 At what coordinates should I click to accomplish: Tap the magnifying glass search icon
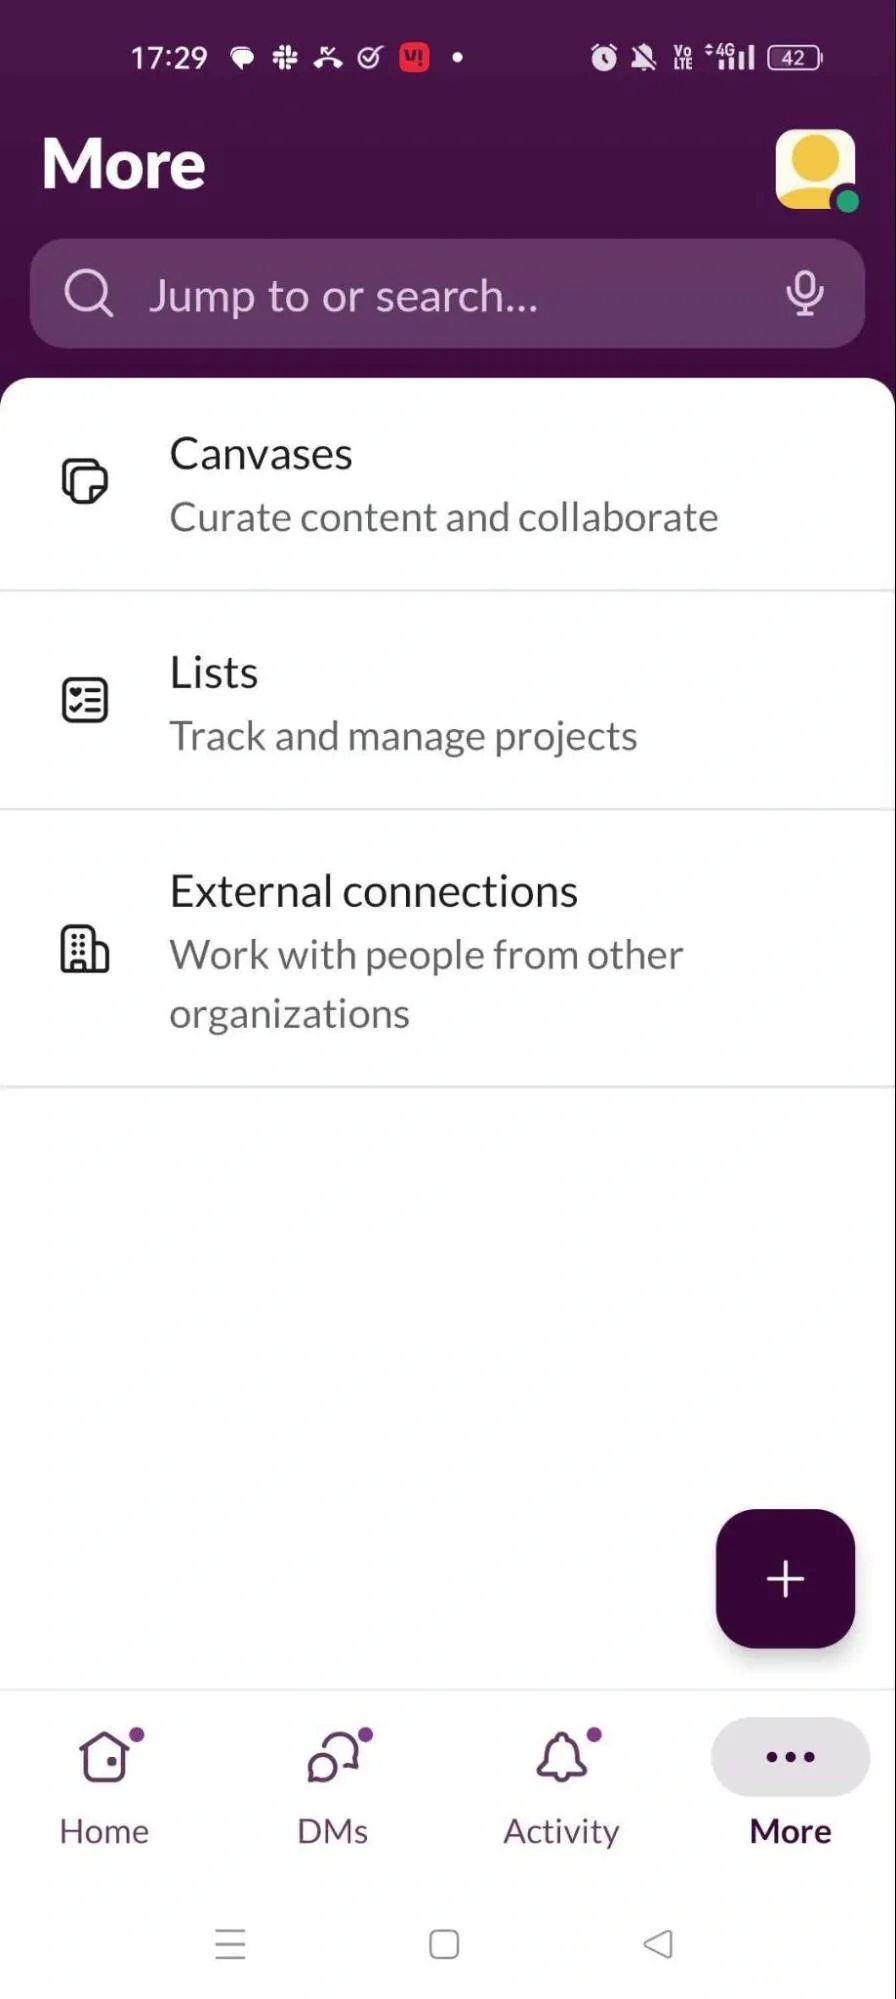(x=89, y=294)
